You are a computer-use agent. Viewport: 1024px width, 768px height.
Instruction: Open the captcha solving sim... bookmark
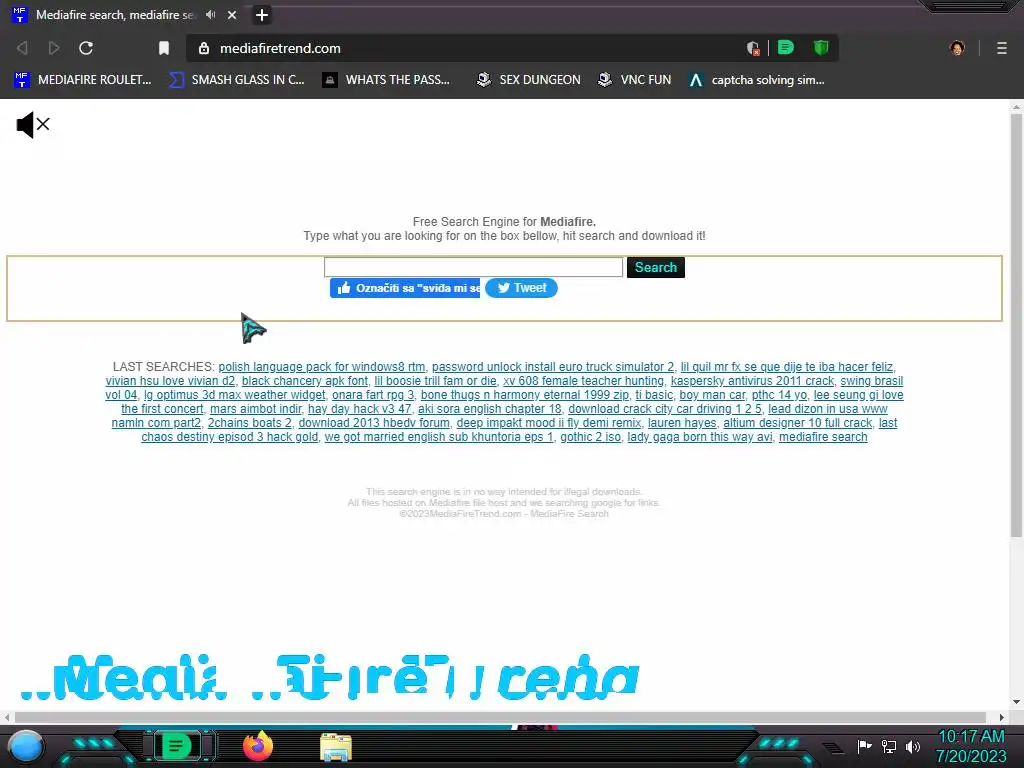click(757, 80)
